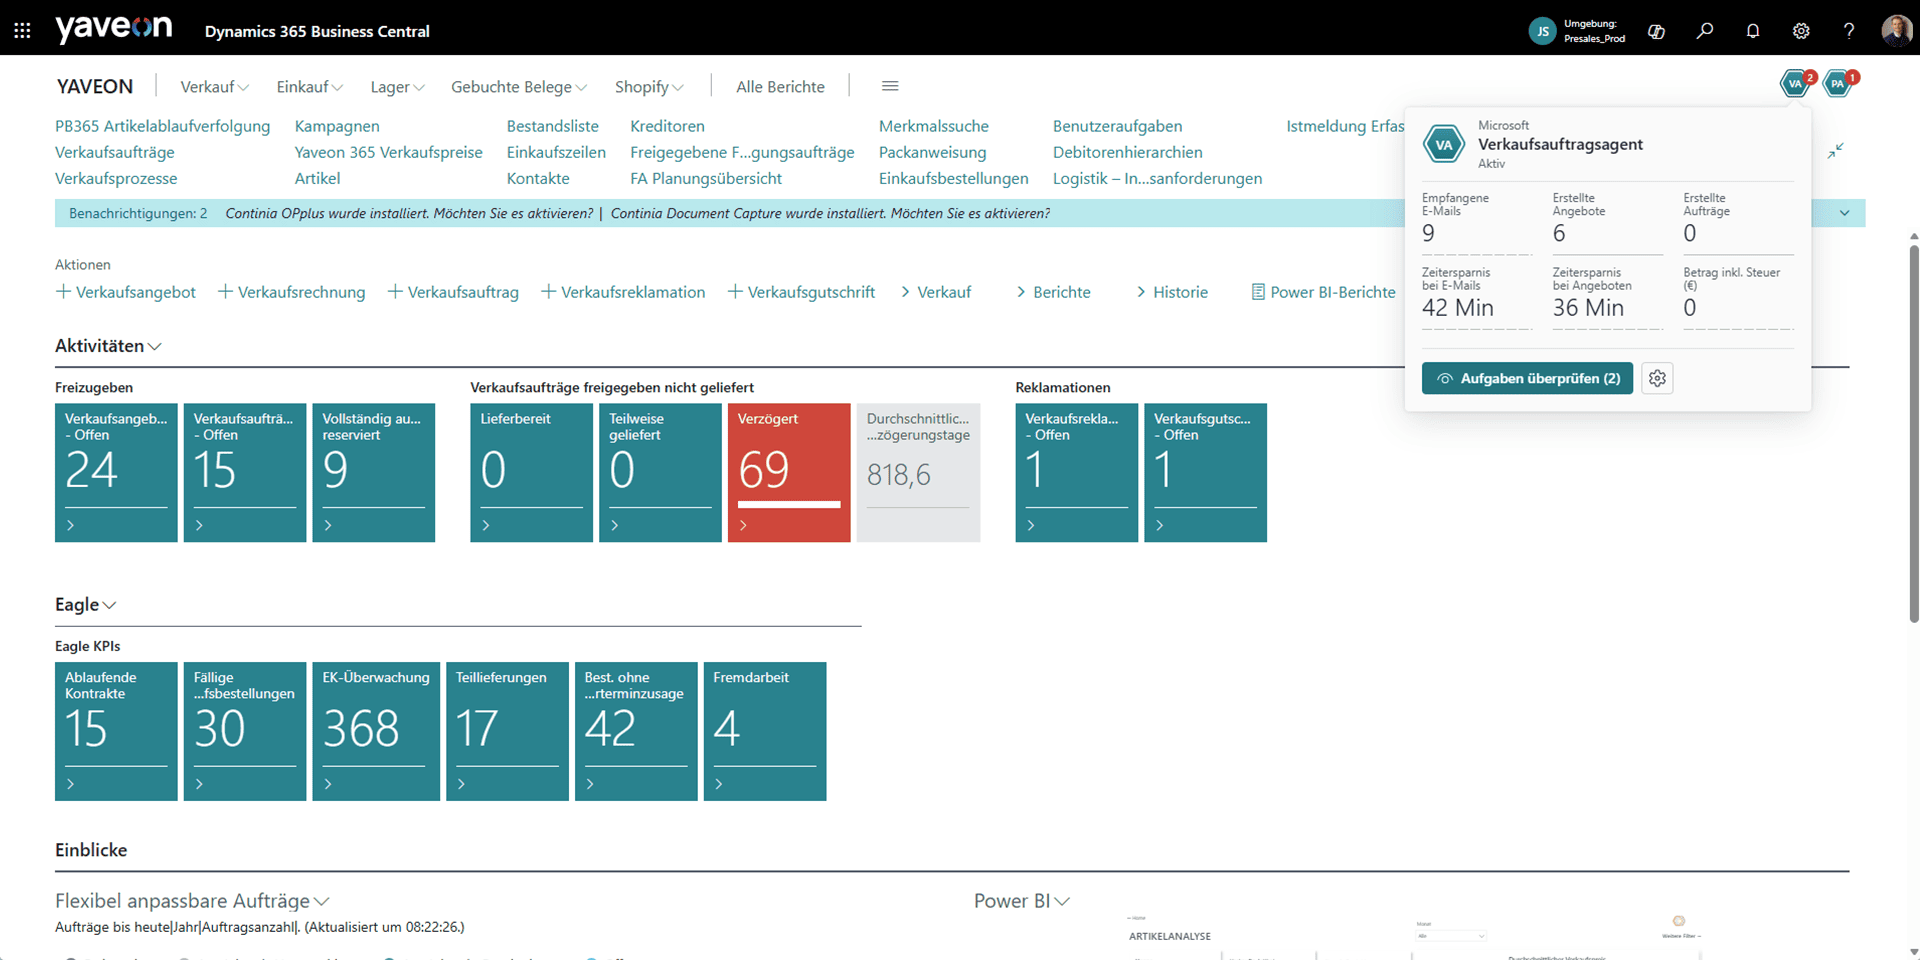This screenshot has height=960, width=1920.
Task: Open the Verkaufsangebote Offen tile showing 24
Action: (x=116, y=472)
